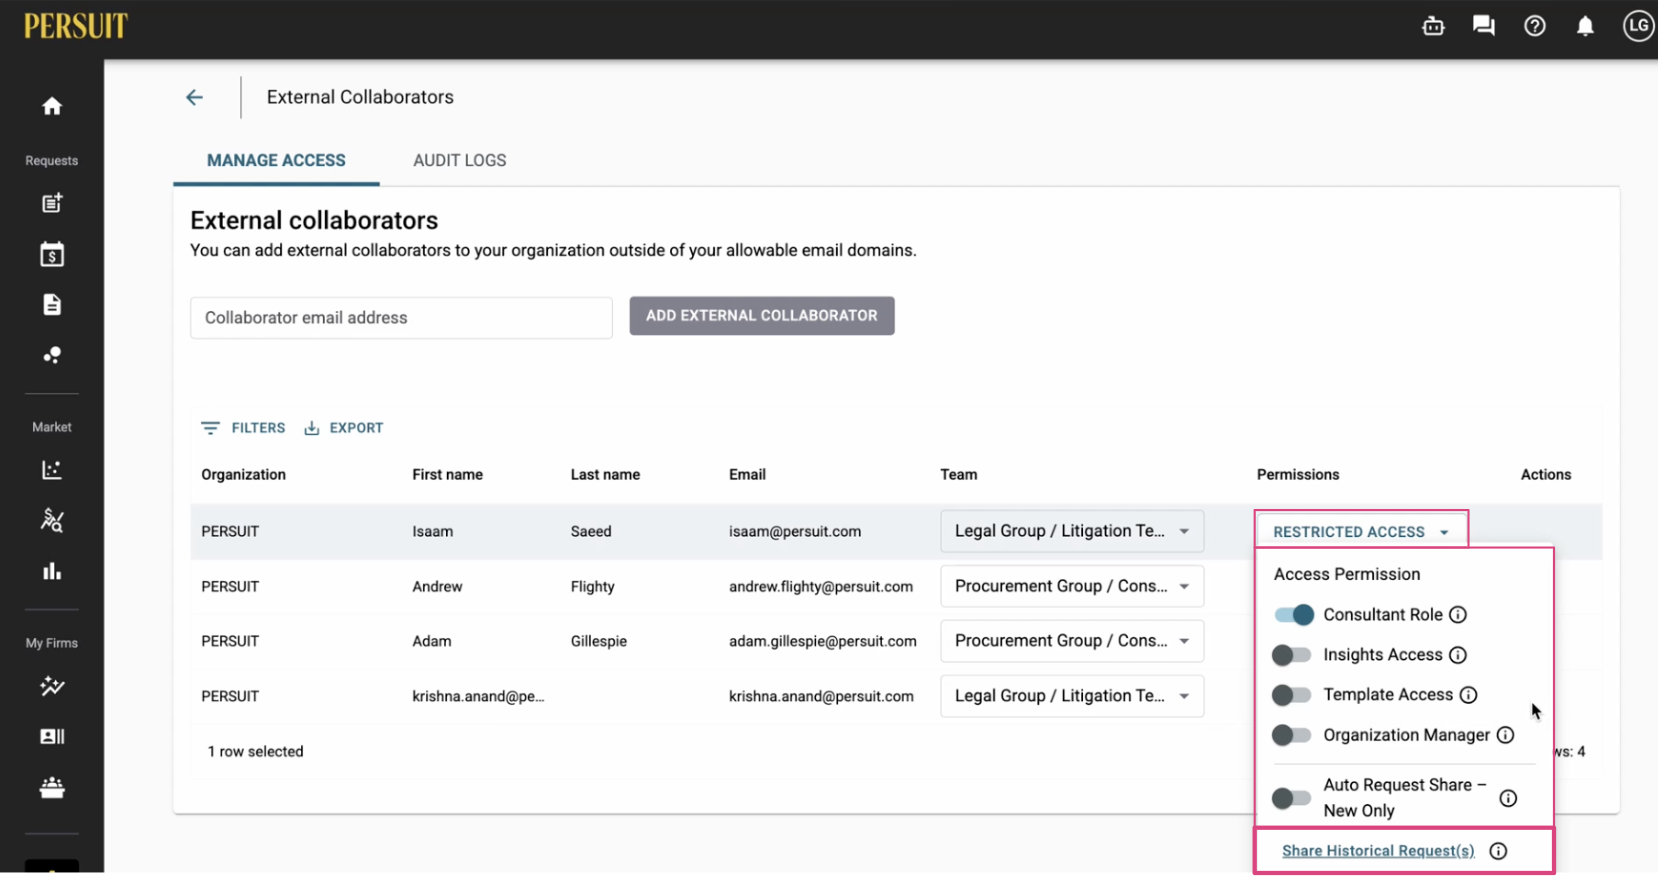Click info icon next to Template Access
Image resolution: width=1658 pixels, height=878 pixels.
tap(1468, 695)
